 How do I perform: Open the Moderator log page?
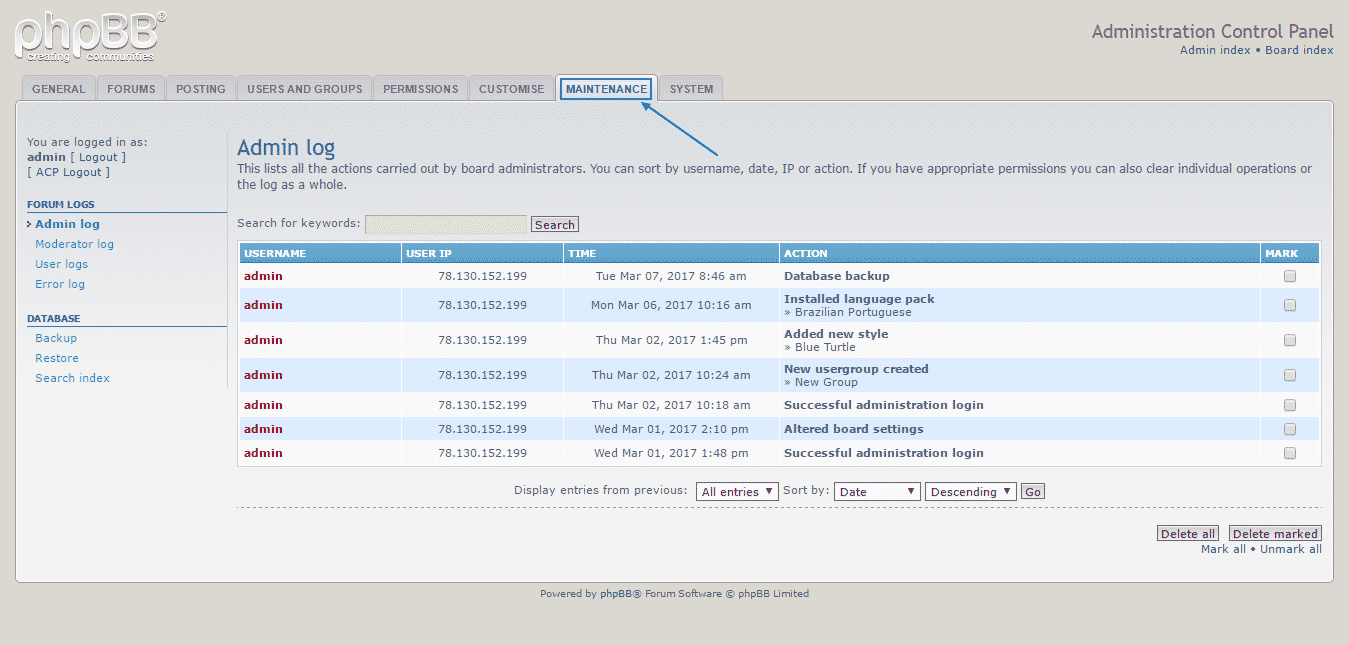pos(74,243)
